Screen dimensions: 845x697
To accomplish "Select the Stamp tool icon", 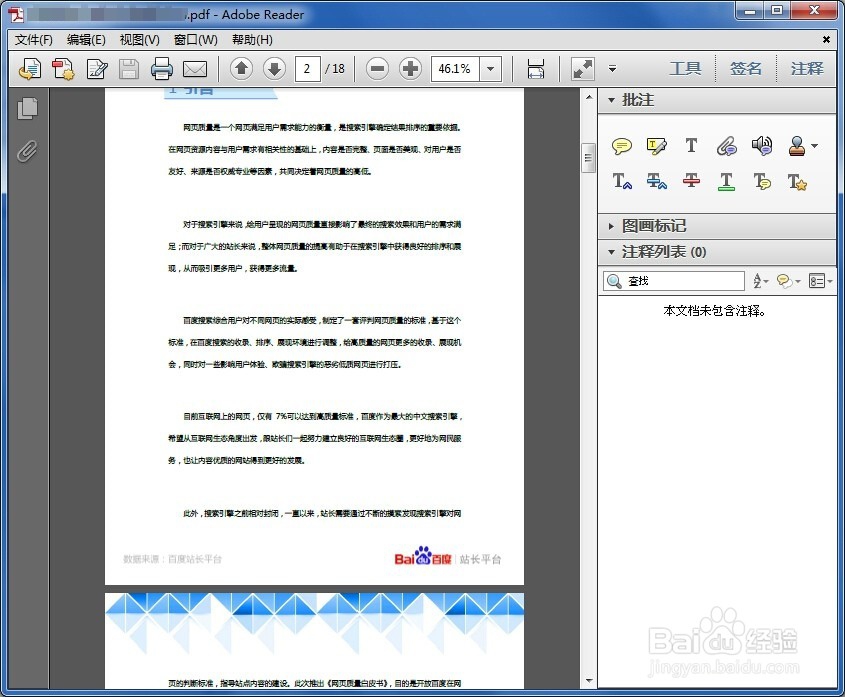I will (796, 146).
